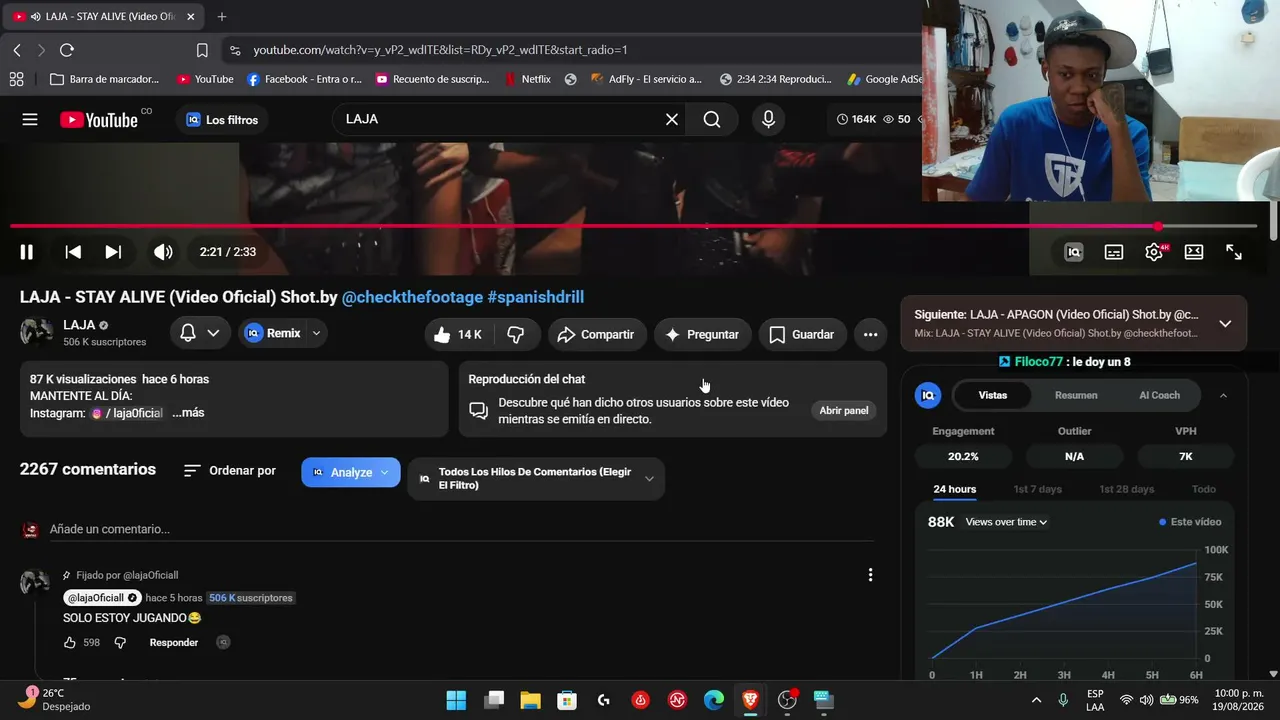
Task: Open the Barra de marcadores bookmark folder
Action: coord(104,79)
